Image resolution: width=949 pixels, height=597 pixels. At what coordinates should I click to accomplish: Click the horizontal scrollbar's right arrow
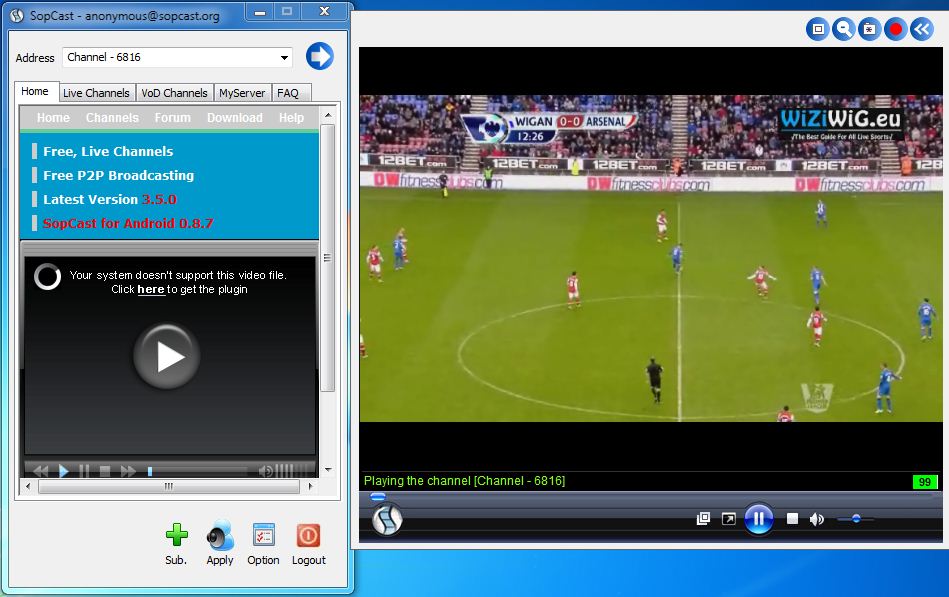click(310, 486)
